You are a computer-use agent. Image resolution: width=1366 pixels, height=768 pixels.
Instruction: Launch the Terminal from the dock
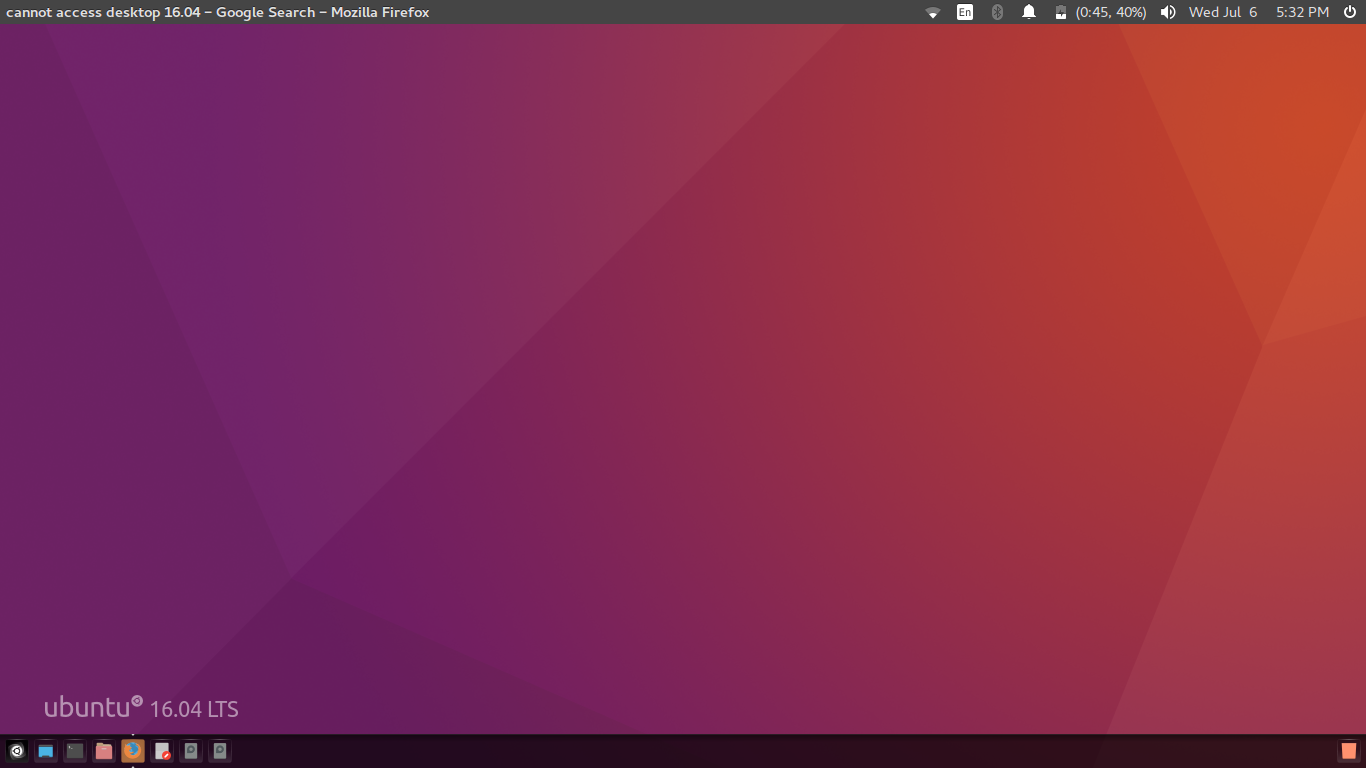75,751
